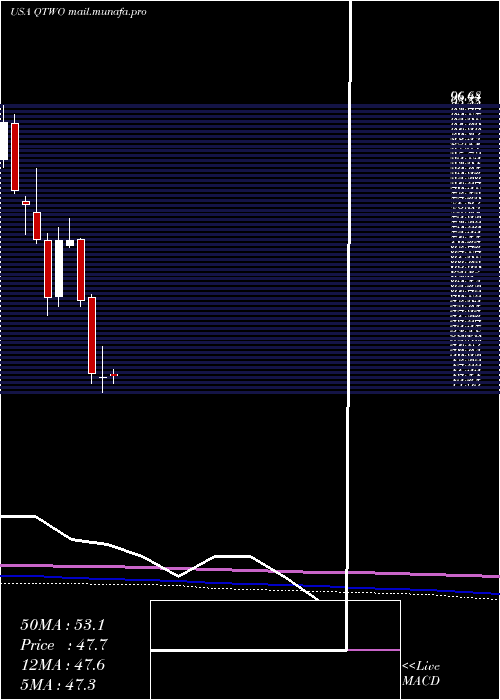Click the '<<Live MACD' label
The height and width of the screenshot is (700, 500).
tap(421, 674)
